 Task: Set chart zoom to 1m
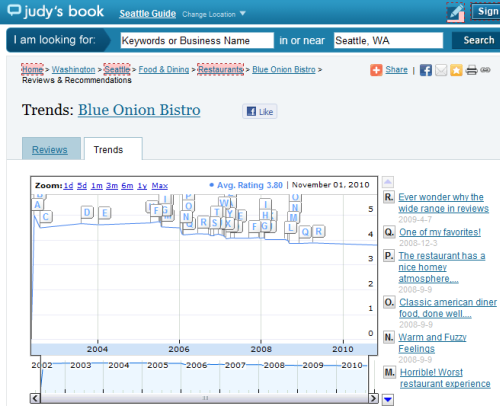point(97,186)
